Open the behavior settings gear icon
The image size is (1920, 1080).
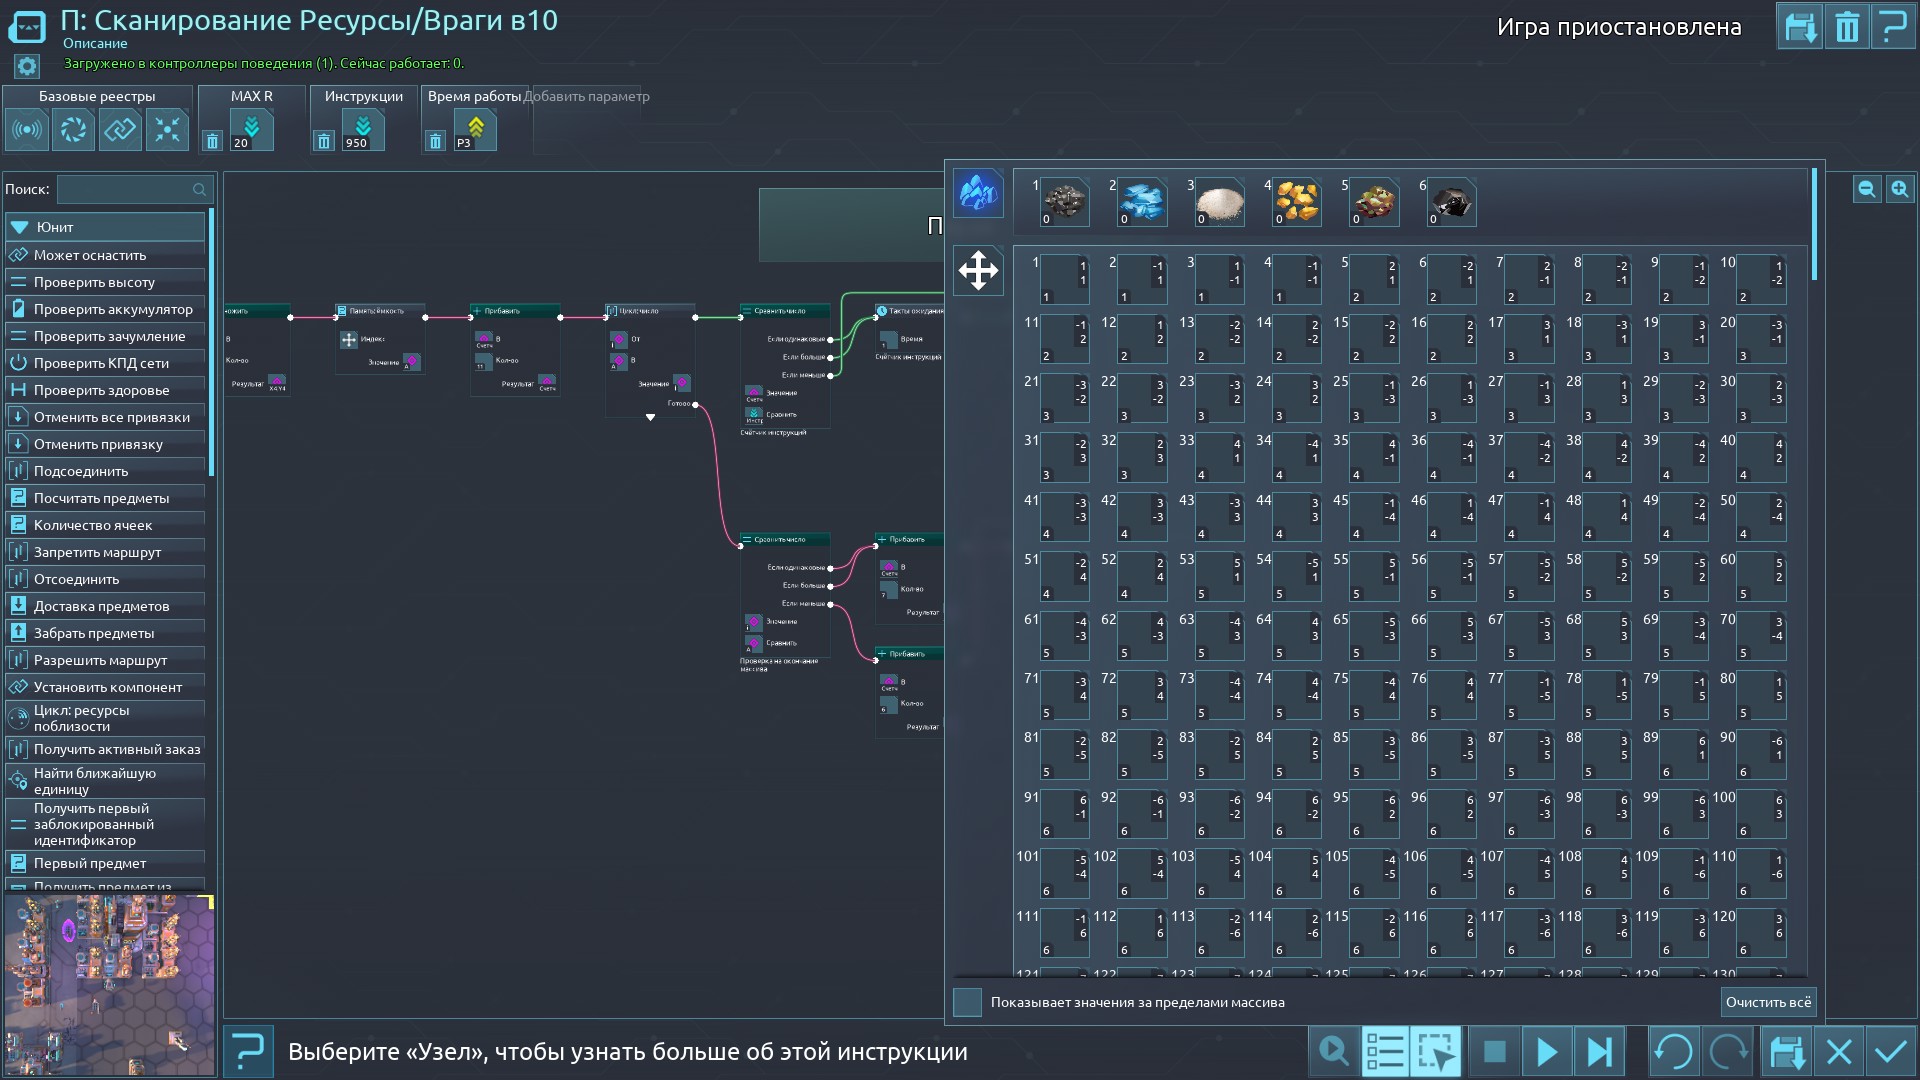[27, 66]
